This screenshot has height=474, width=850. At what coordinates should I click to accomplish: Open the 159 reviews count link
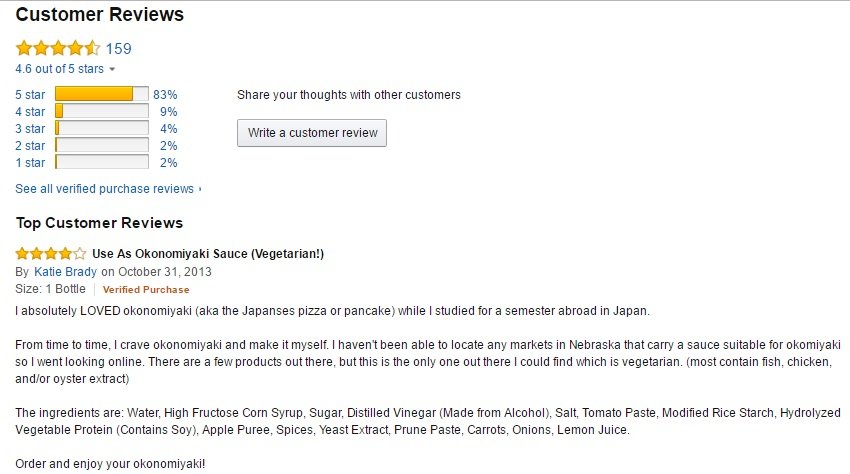[x=118, y=48]
